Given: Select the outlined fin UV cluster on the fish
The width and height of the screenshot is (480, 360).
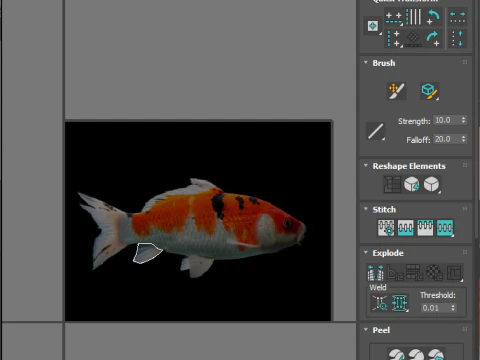Looking at the screenshot, I should pyautogui.click(x=146, y=253).
